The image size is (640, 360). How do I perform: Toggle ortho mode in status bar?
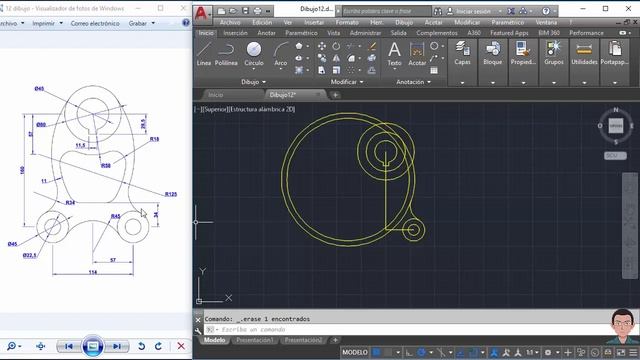tap(409, 352)
